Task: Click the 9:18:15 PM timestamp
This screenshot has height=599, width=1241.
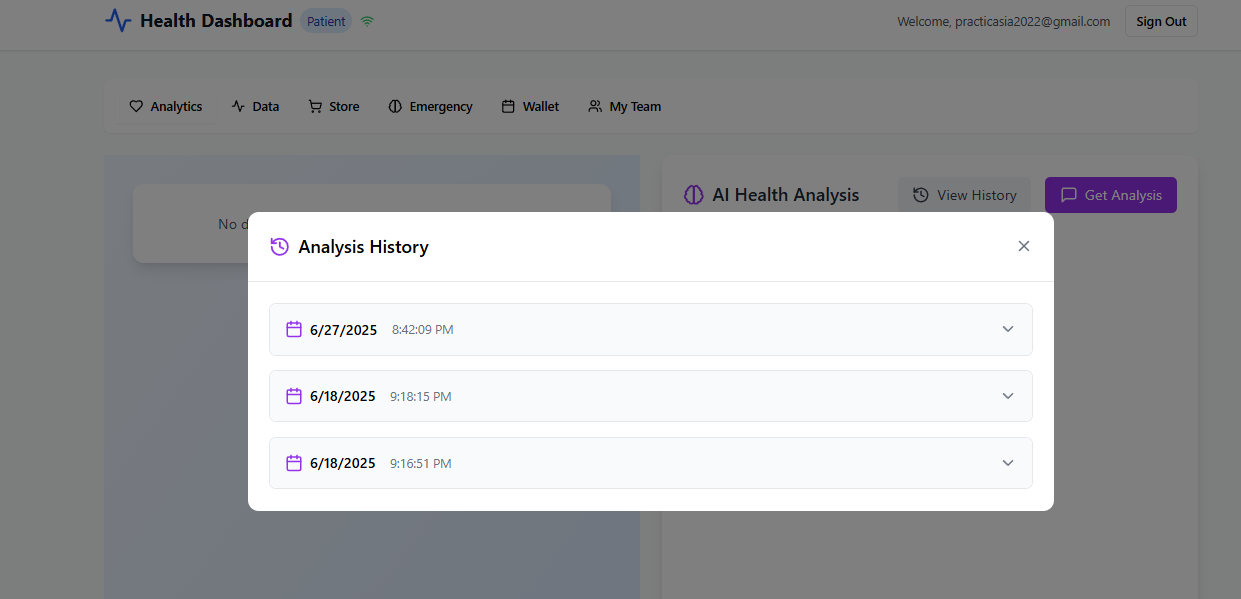Action: [x=420, y=397]
